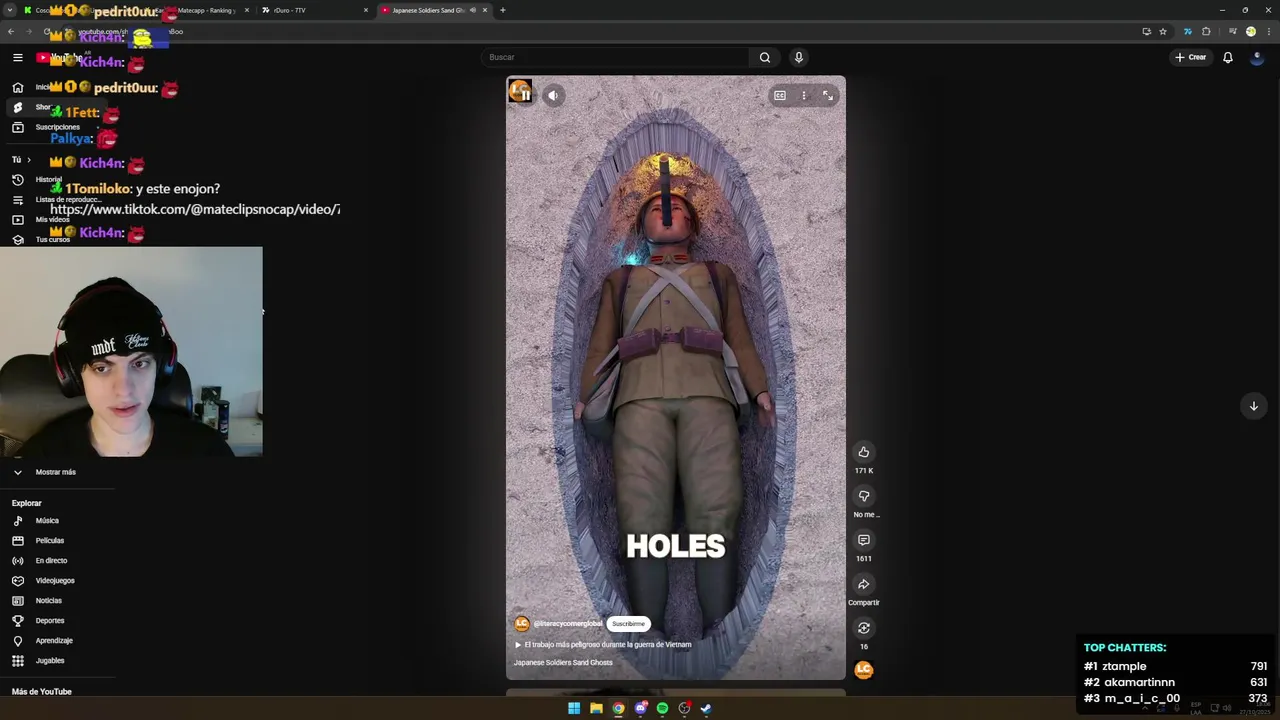The height and width of the screenshot is (720, 1280).
Task: Bookmark this page with the star
Action: (x=1163, y=31)
